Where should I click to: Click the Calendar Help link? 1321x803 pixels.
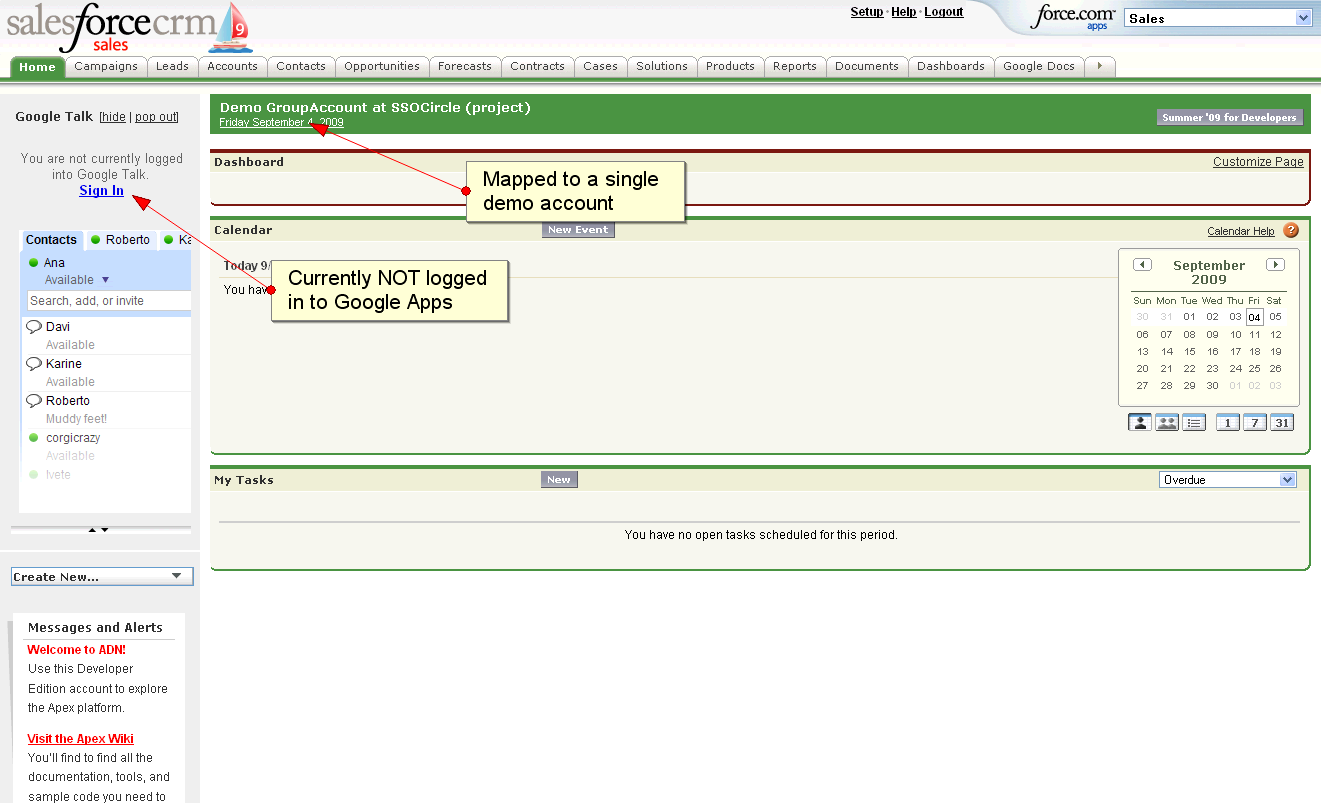1241,231
